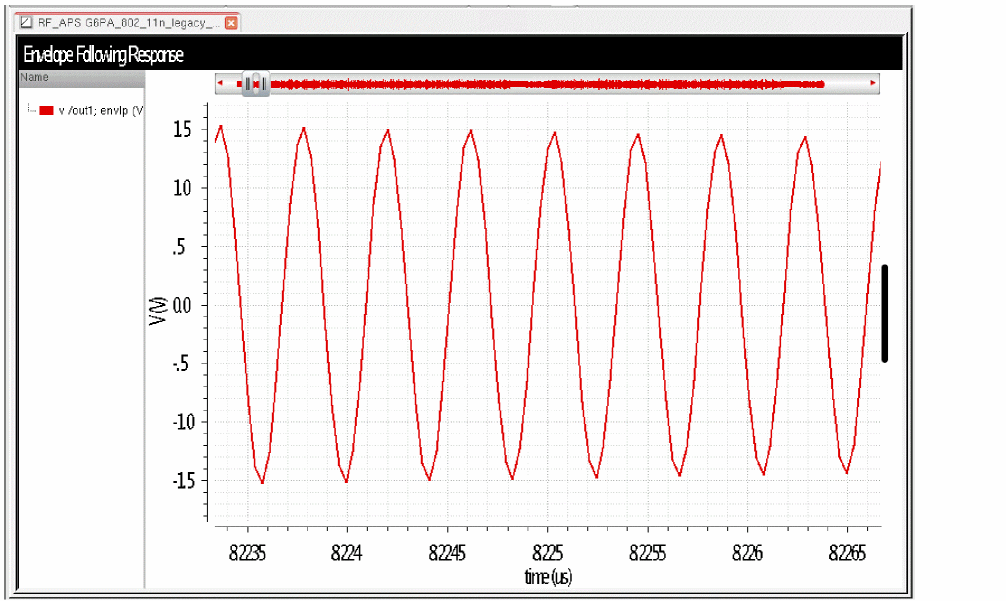Click the left grip of the zoom handle
The image size is (1006, 601).
[247, 84]
